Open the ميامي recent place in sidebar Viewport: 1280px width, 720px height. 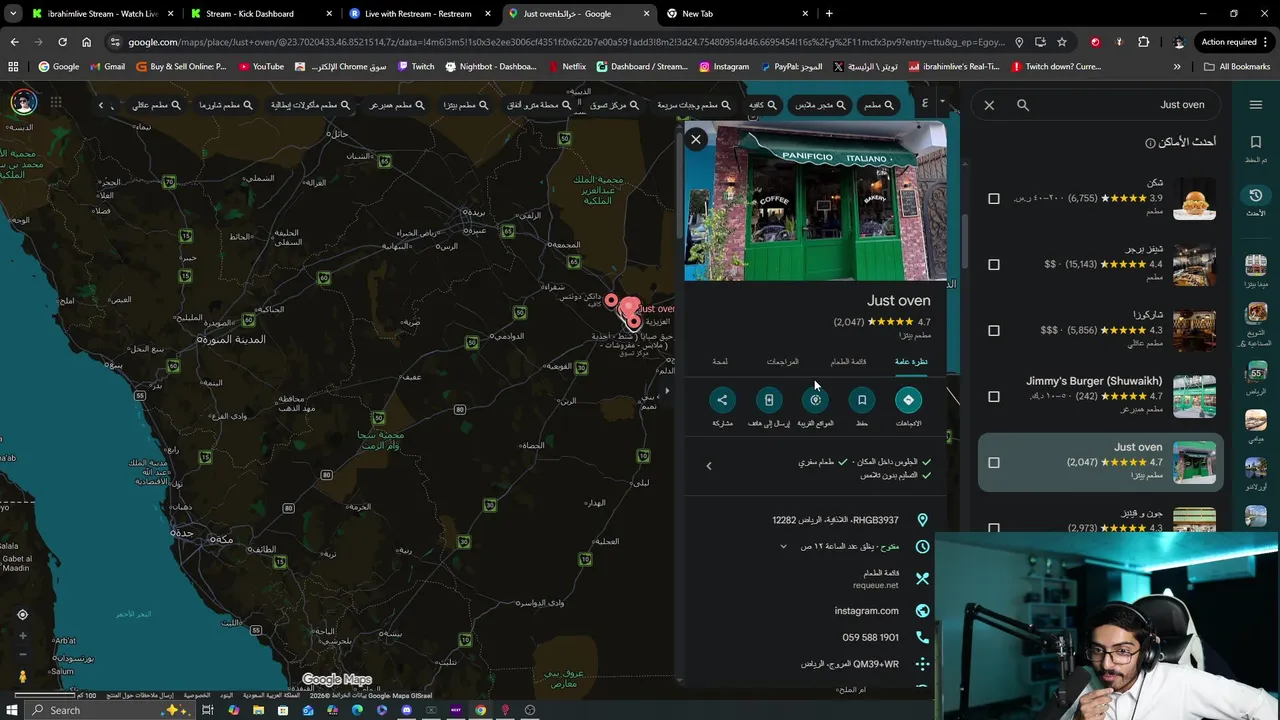[1256, 426]
